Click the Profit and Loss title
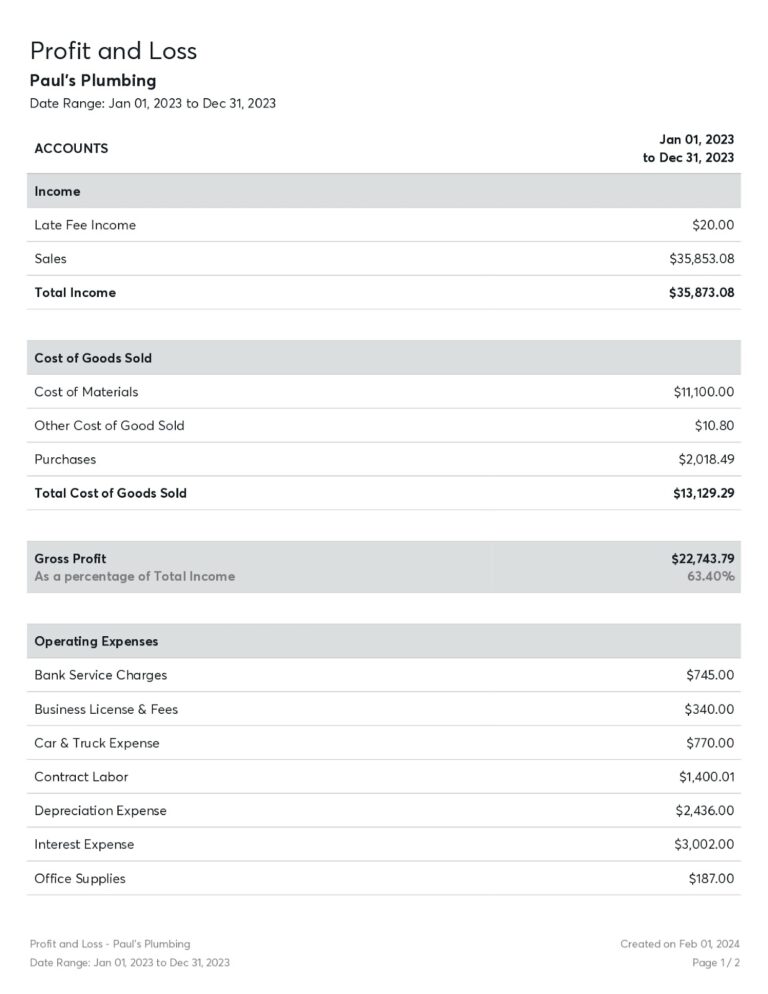768x994 pixels. (x=113, y=51)
